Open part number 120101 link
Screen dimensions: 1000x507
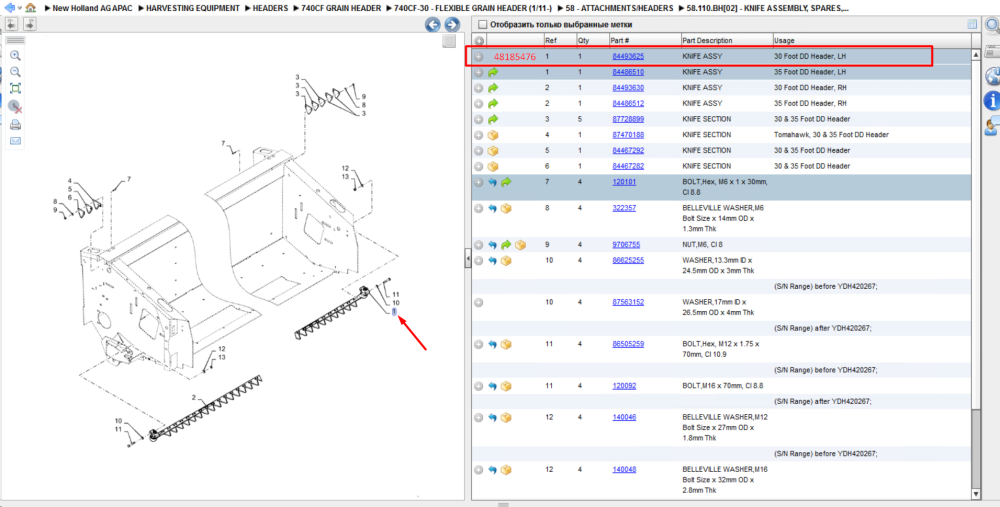(x=624, y=182)
